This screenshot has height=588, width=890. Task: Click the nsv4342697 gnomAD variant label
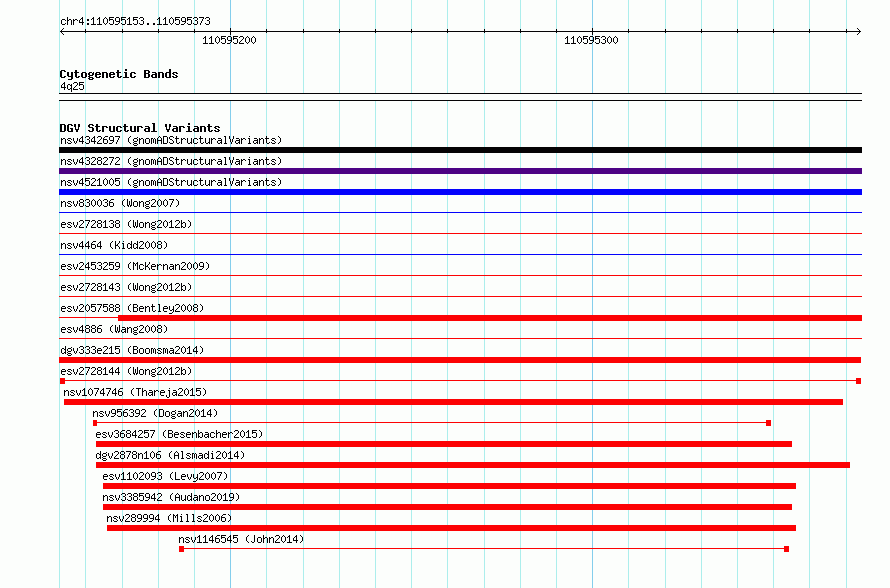[x=171, y=140]
